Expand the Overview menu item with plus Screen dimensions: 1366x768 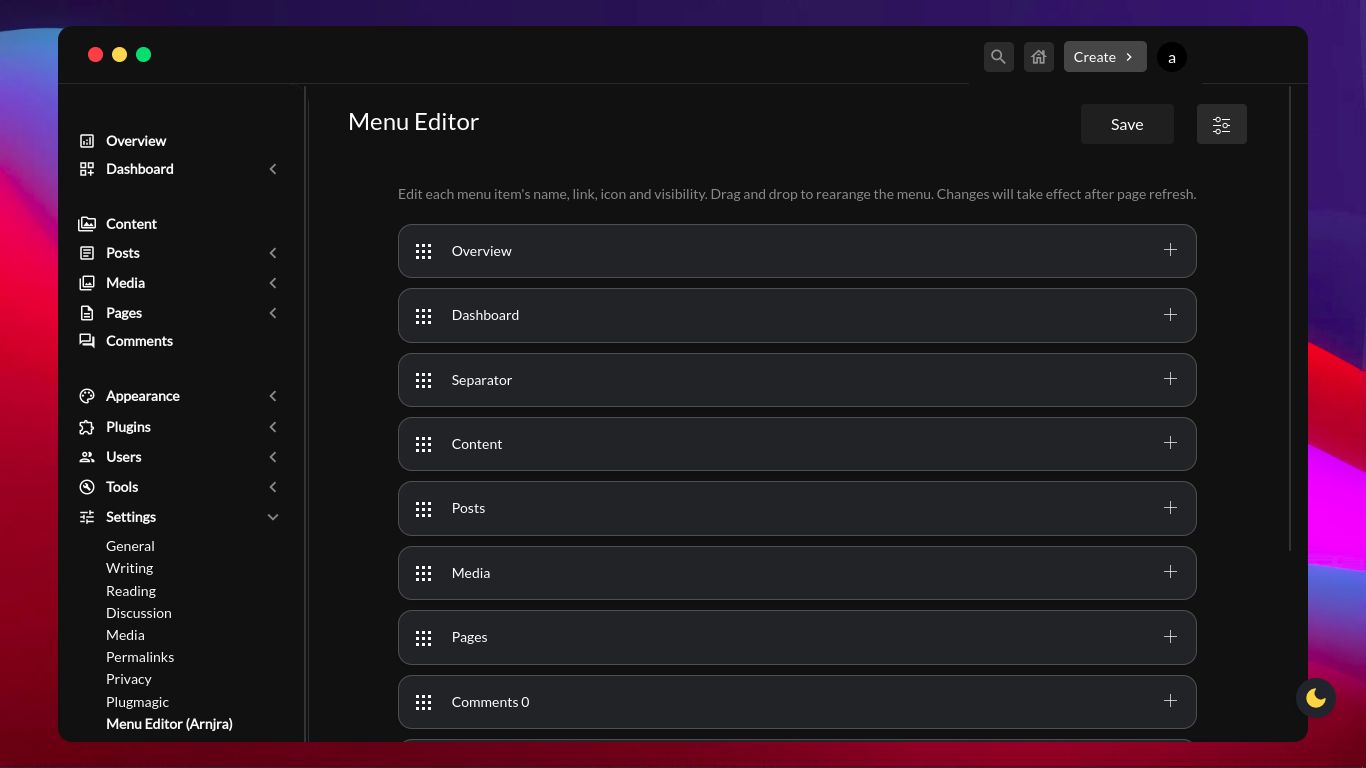1170,250
